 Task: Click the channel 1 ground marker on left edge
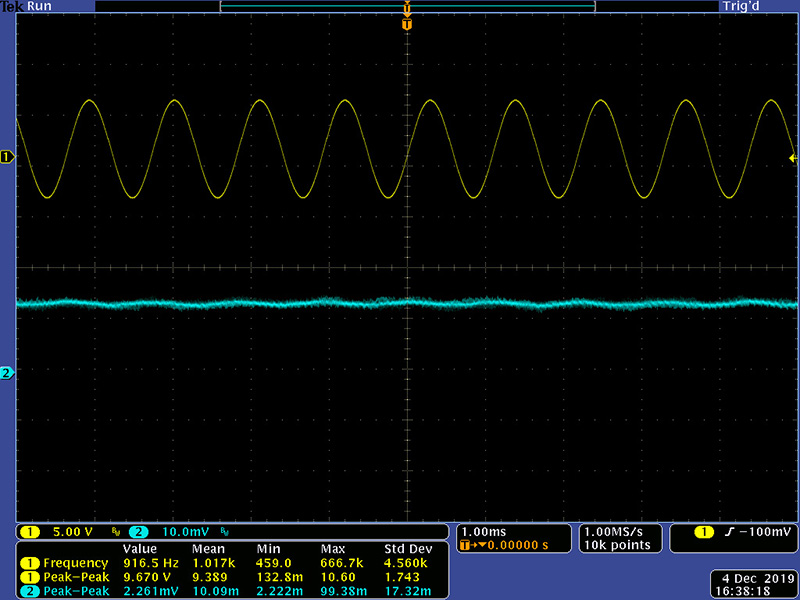(x=7, y=157)
